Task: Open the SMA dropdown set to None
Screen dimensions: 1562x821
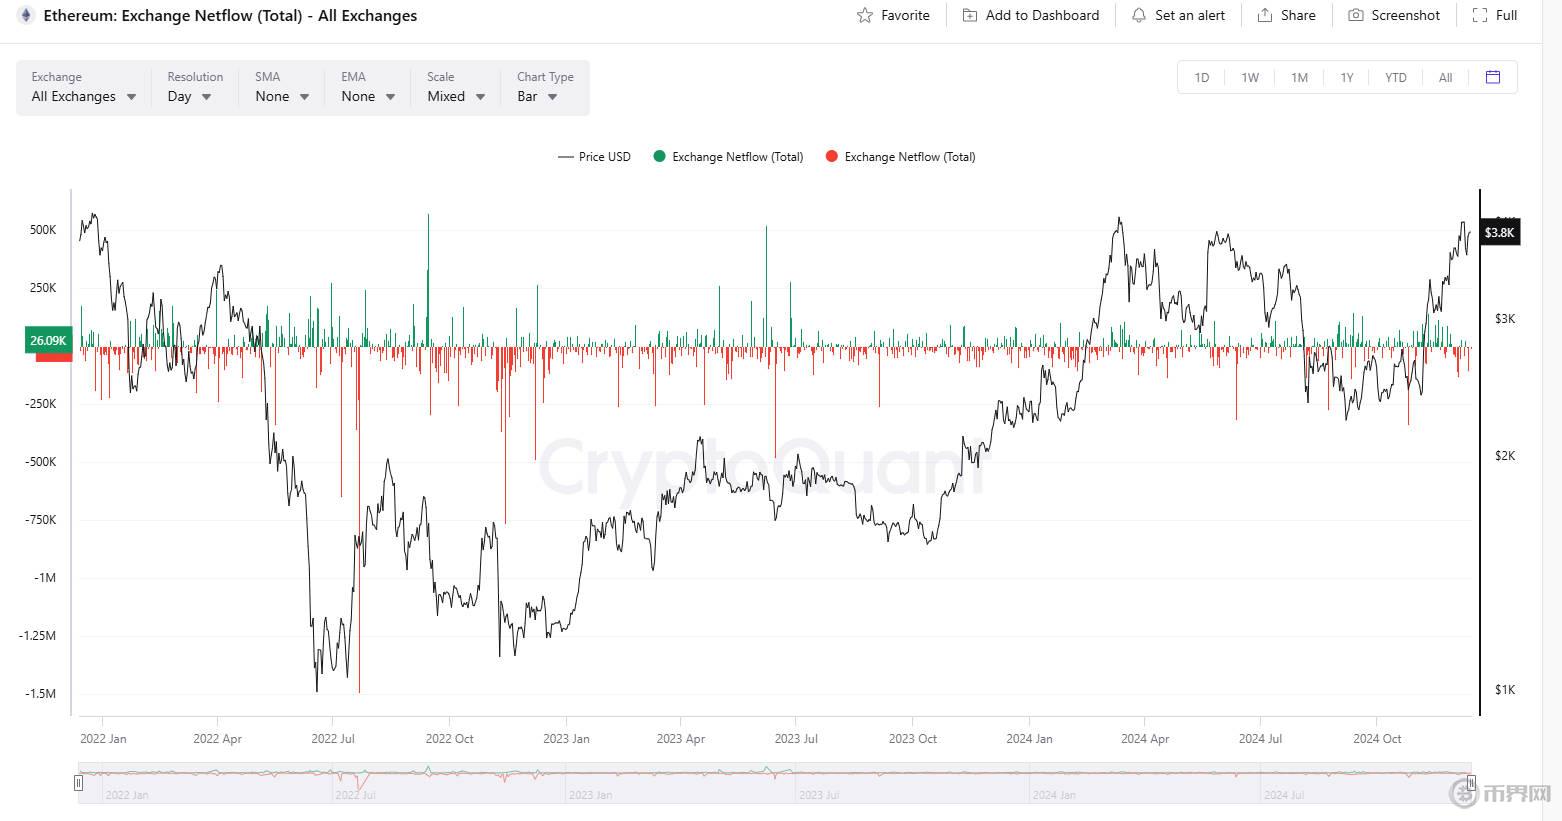Action: pos(279,96)
